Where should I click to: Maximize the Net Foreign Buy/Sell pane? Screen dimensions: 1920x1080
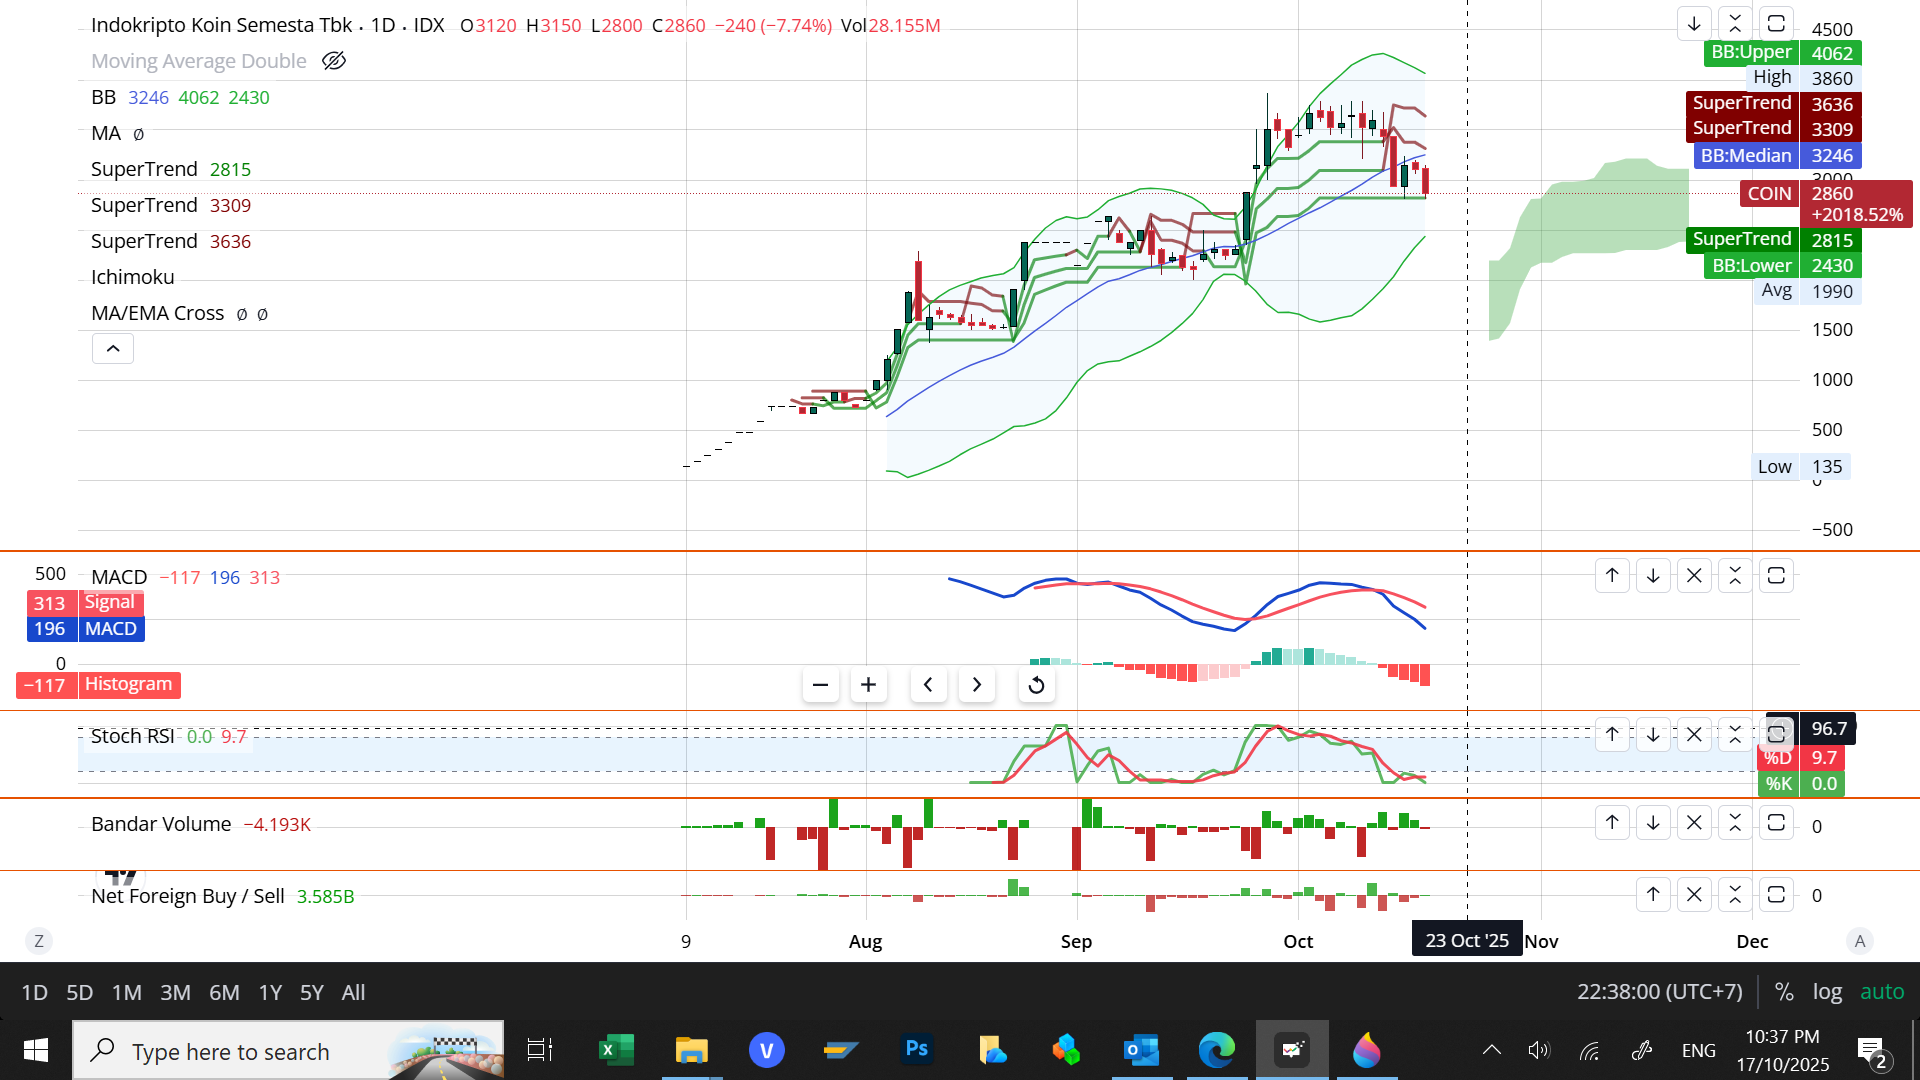(x=1776, y=895)
